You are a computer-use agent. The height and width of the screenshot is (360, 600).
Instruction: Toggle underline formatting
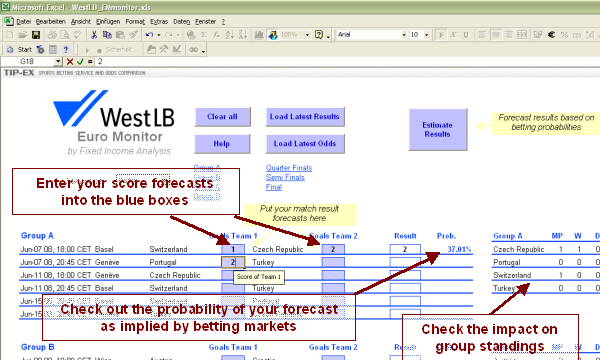(466, 35)
